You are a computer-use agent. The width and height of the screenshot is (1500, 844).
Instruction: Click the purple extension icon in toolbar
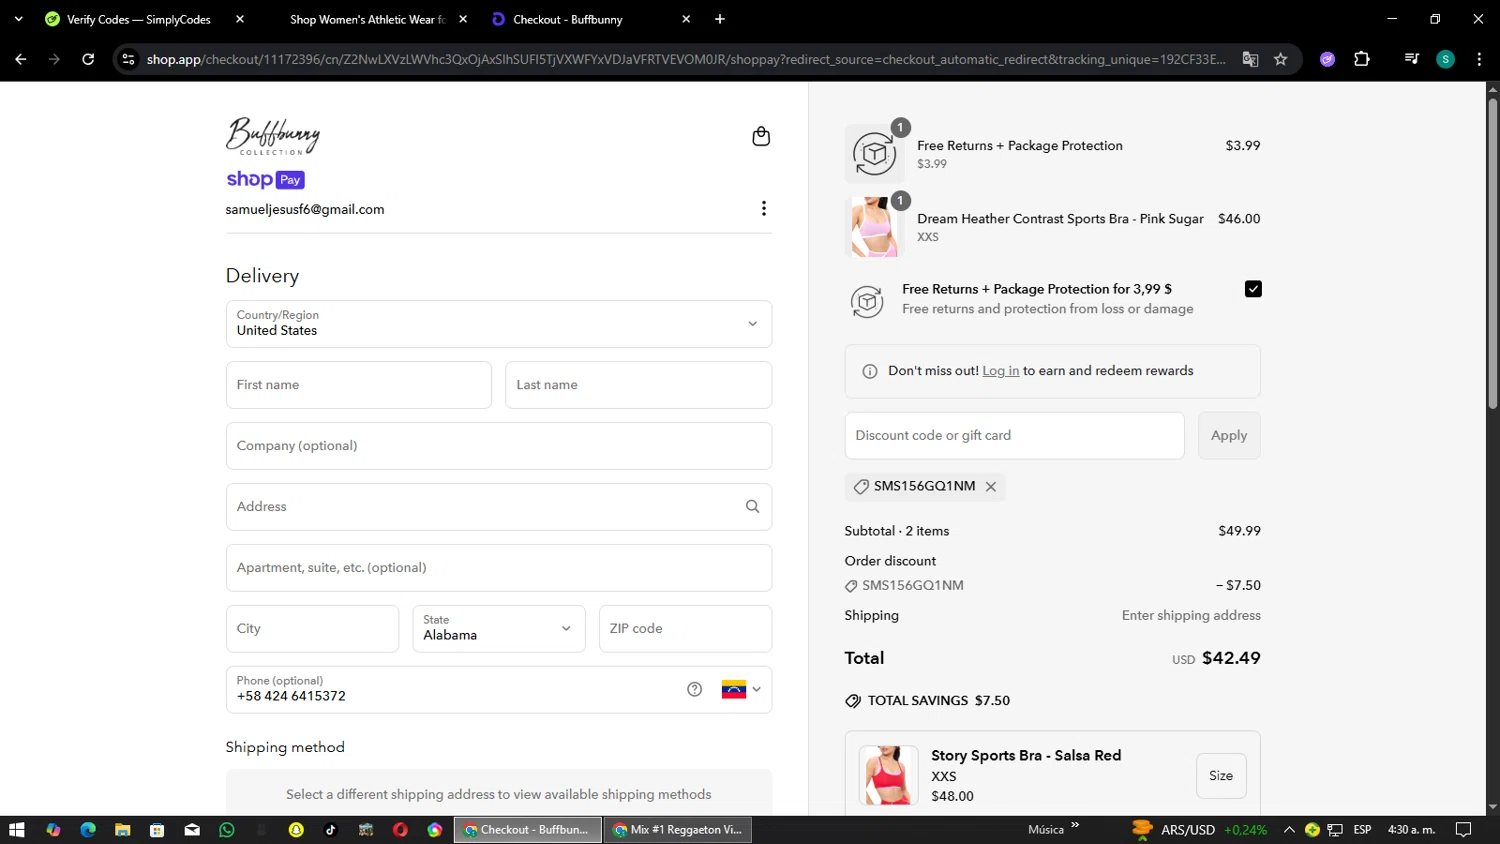click(1327, 59)
